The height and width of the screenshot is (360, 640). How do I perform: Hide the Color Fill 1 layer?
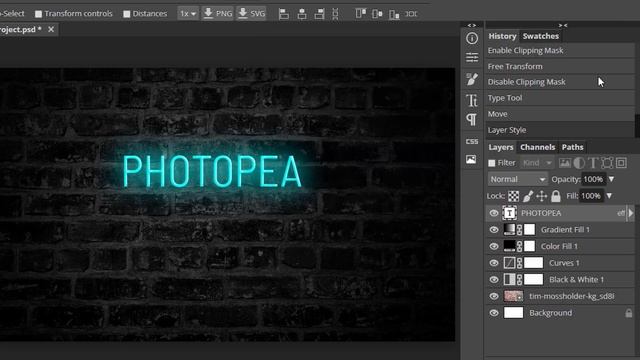493,246
